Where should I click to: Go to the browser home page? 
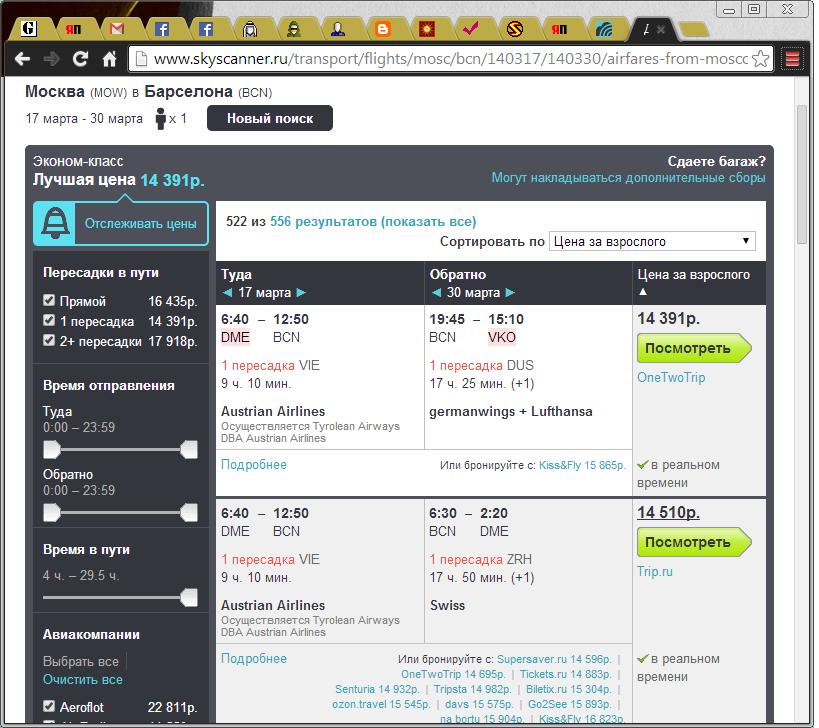110,59
